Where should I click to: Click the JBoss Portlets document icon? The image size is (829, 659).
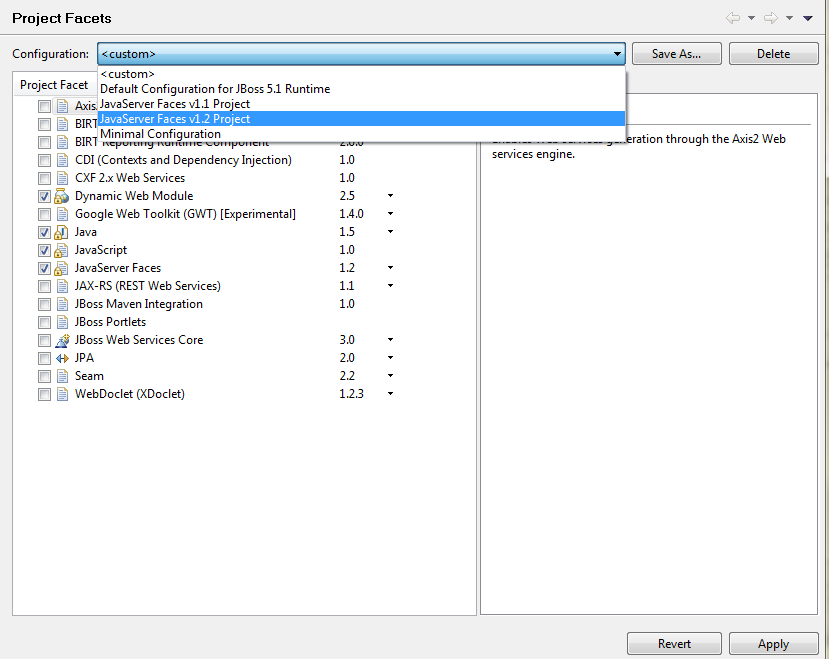pyautogui.click(x=62, y=322)
